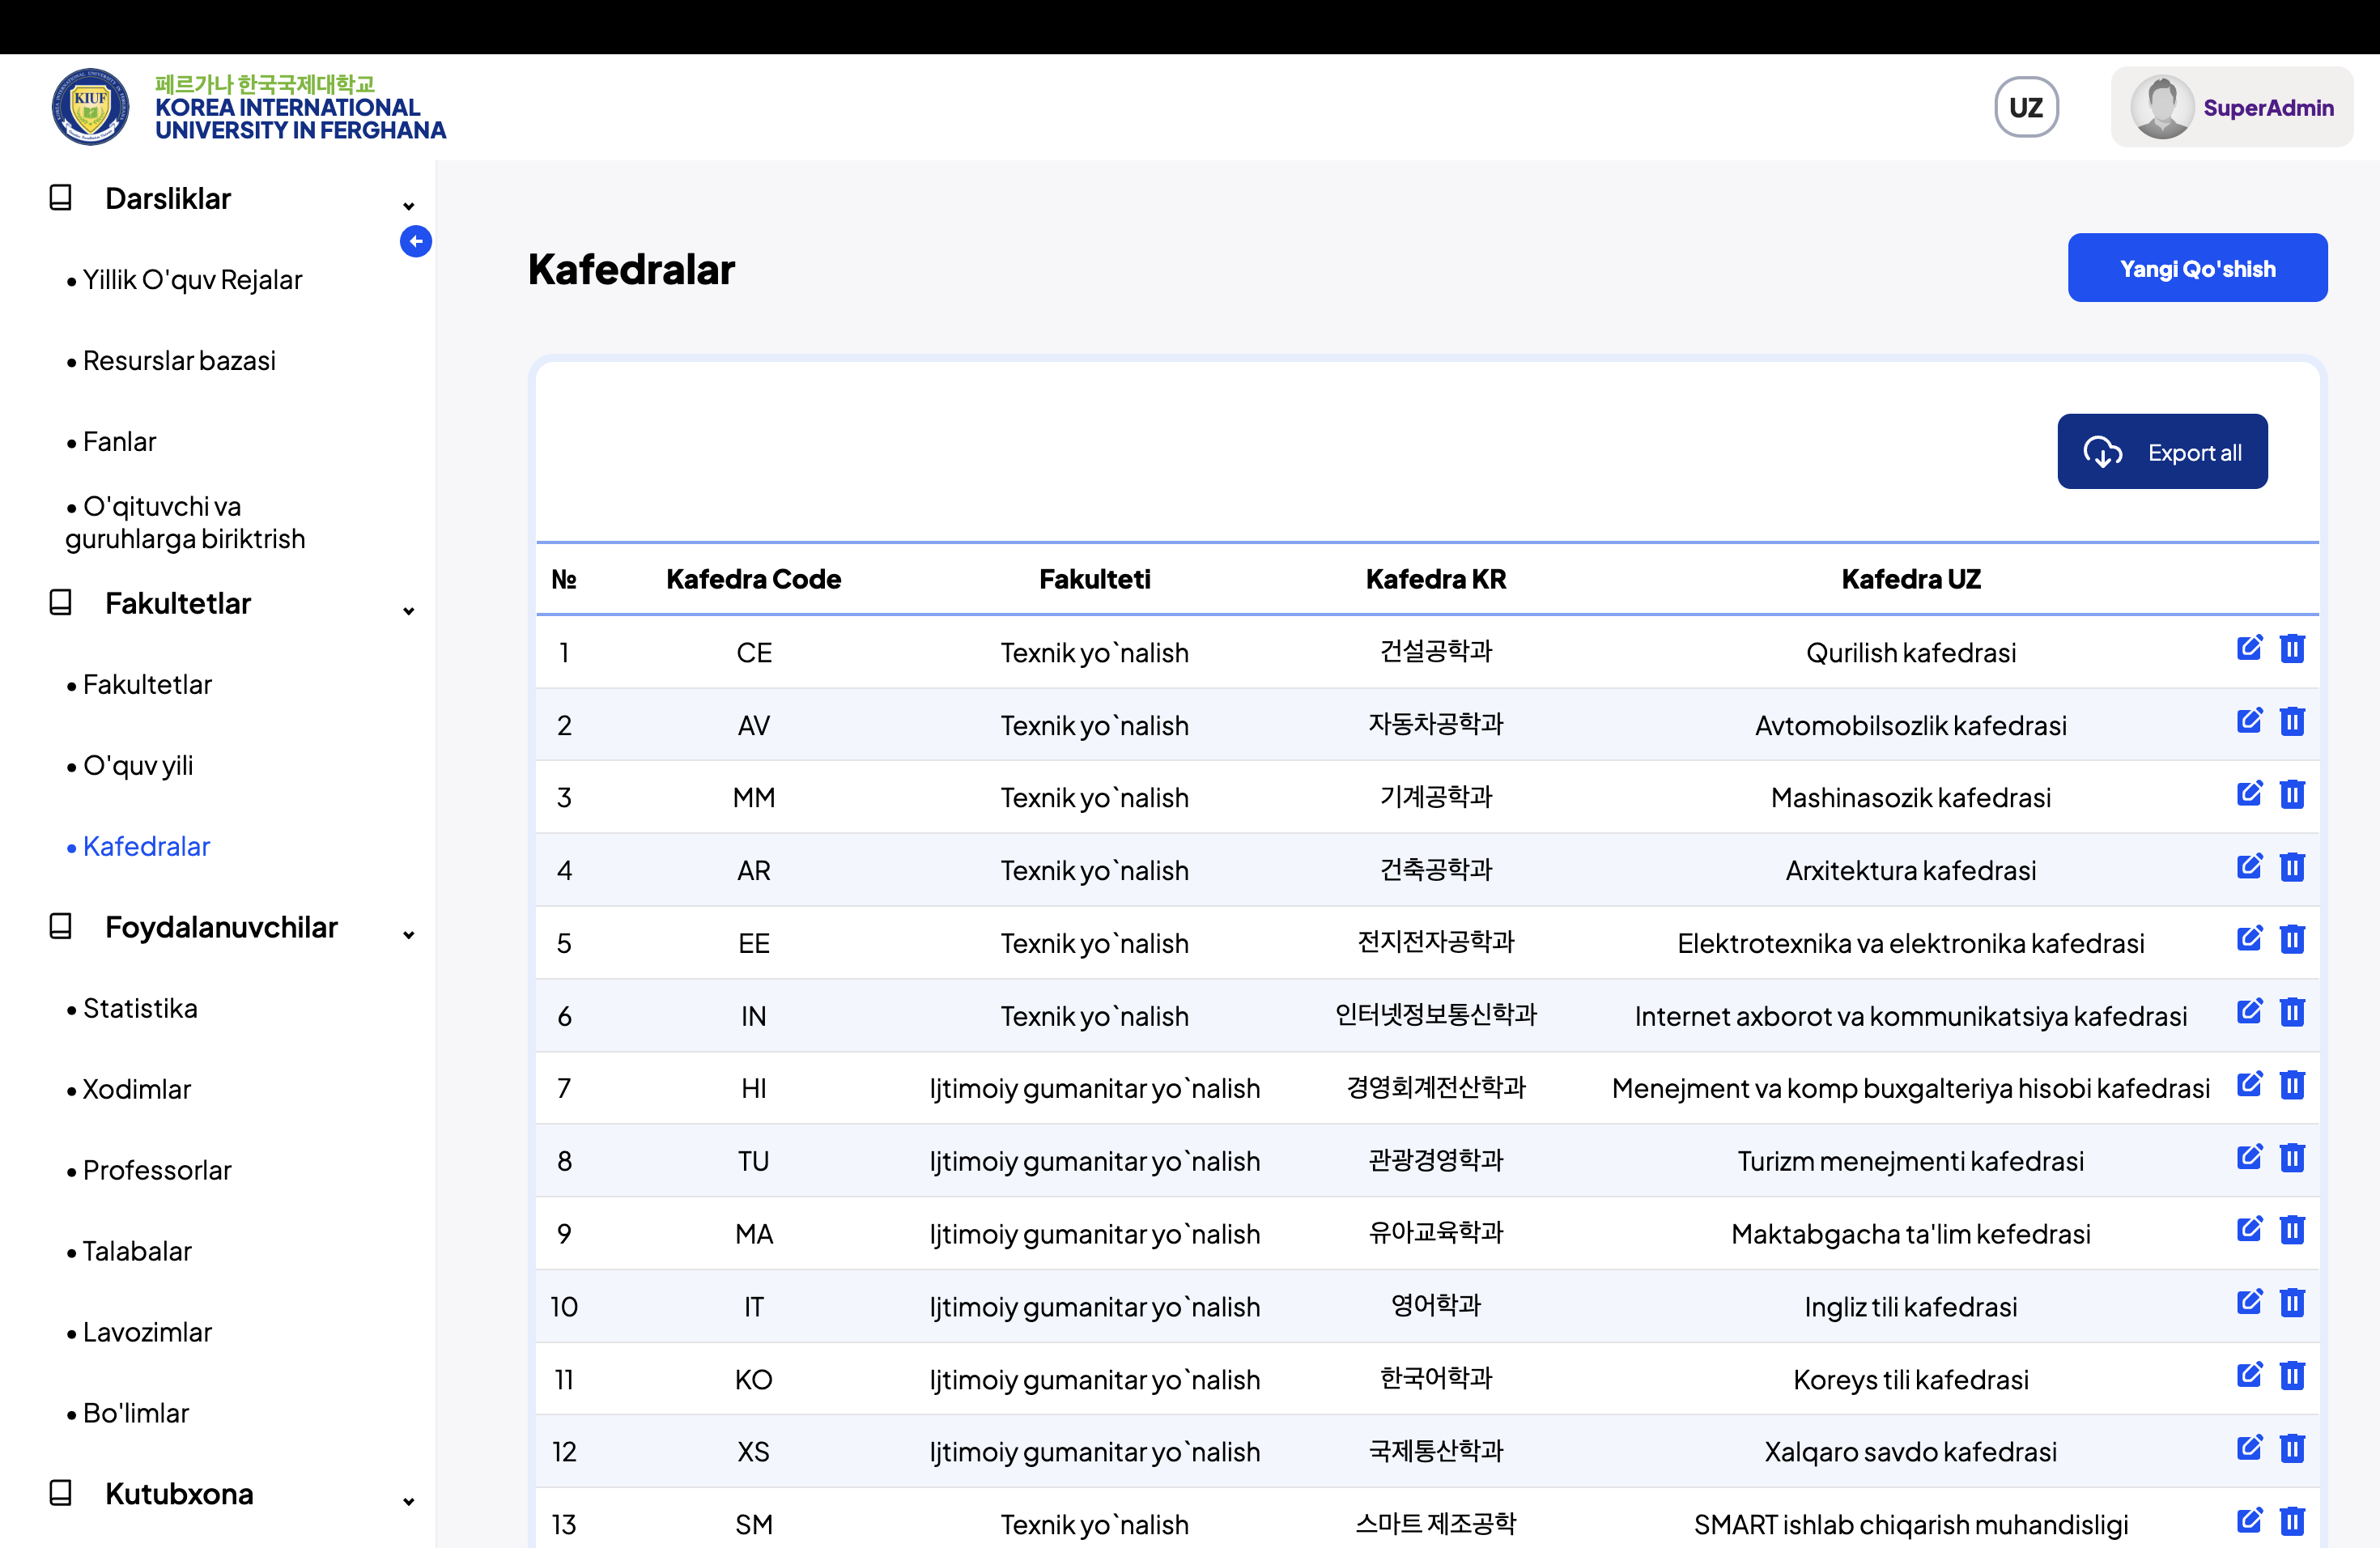Delete the SMART ishlab chiqarish row
The image size is (2380, 1548).
click(2293, 1521)
